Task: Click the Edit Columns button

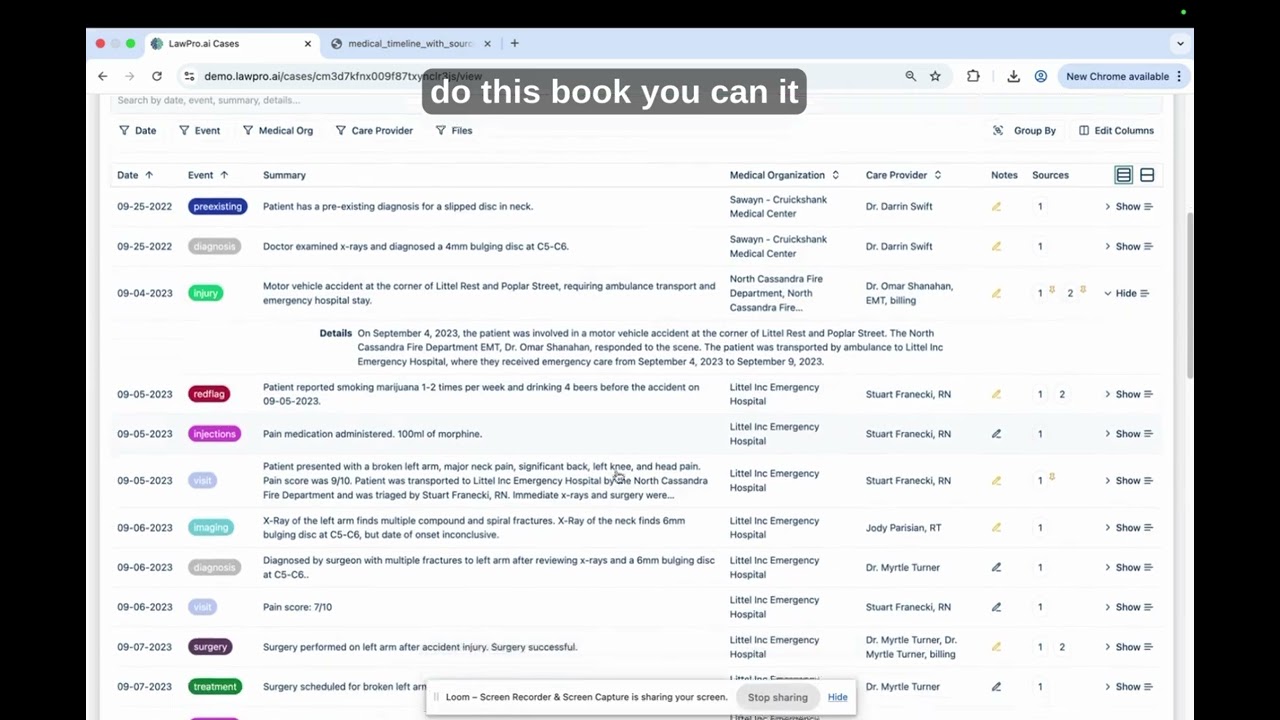Action: click(1116, 130)
